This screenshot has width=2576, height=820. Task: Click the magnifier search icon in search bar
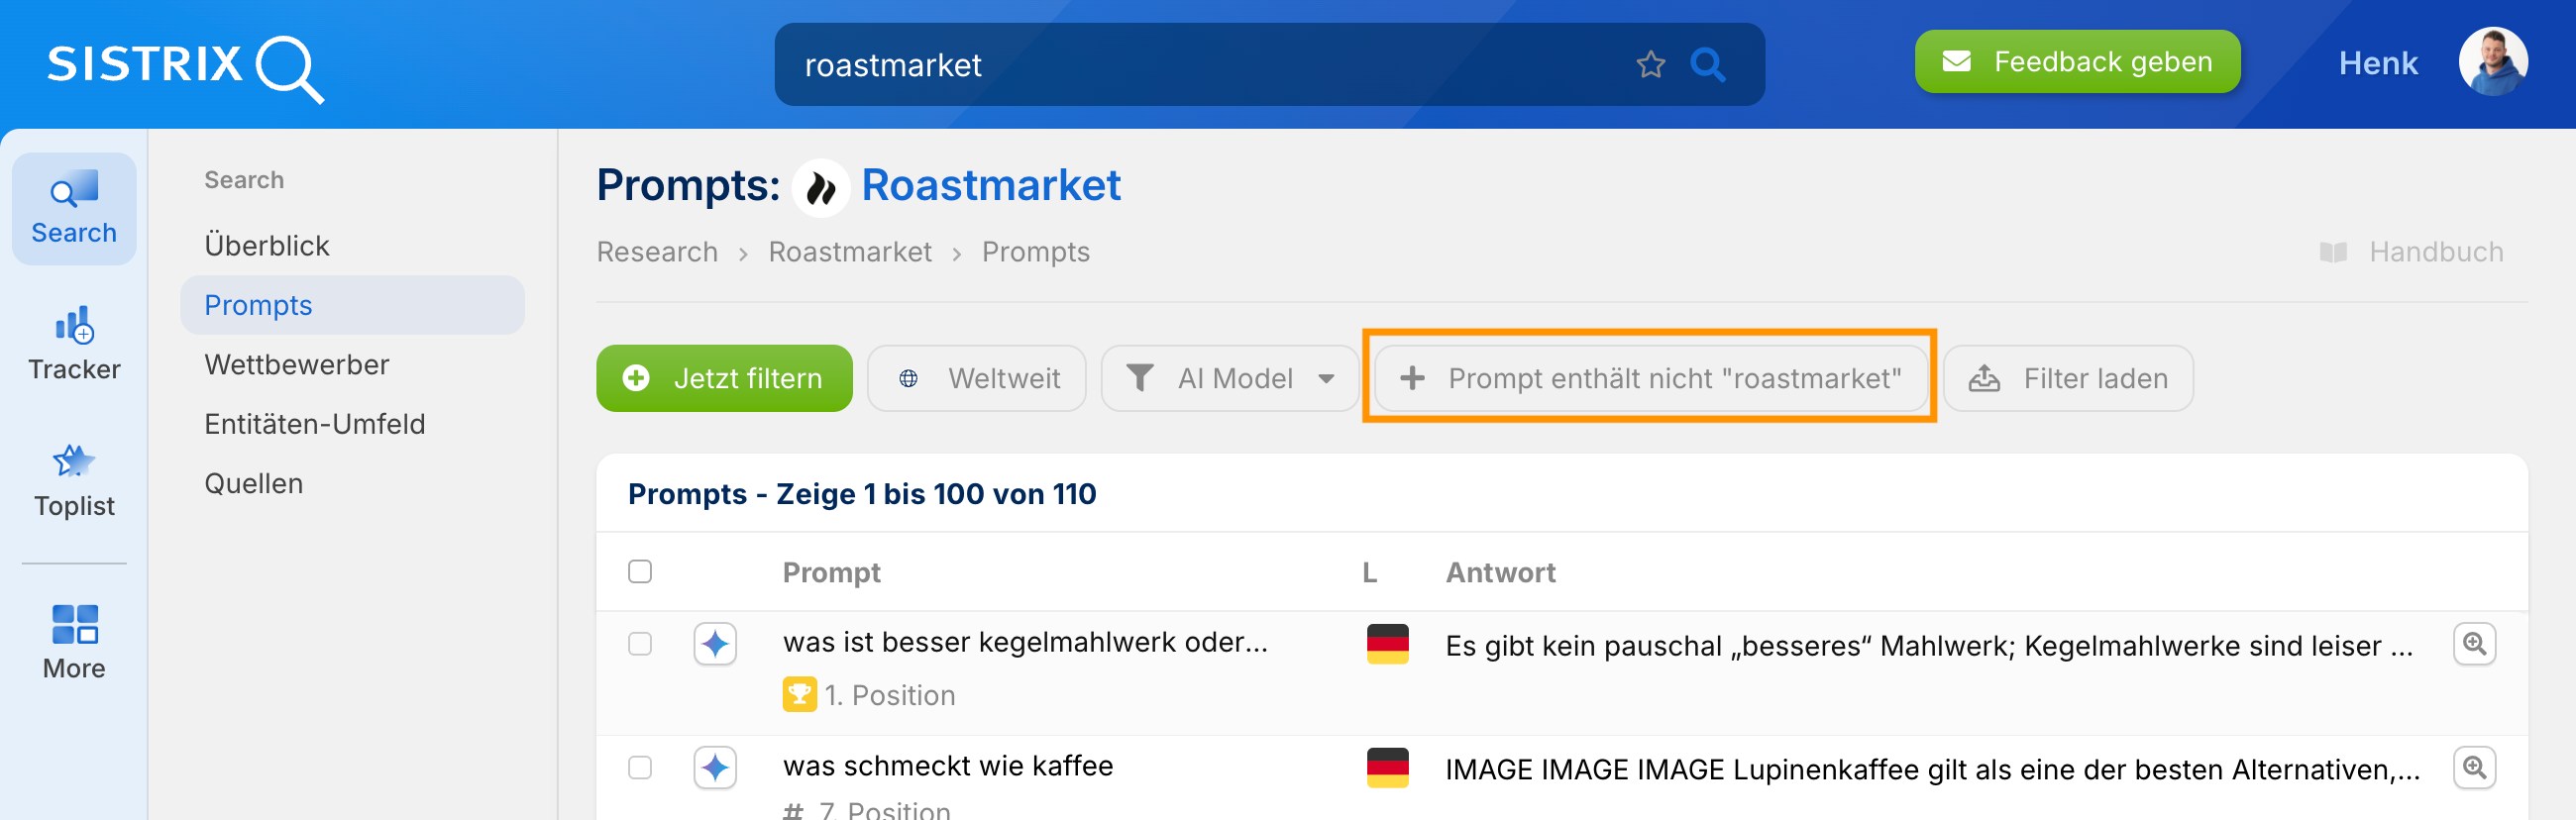coord(1707,65)
